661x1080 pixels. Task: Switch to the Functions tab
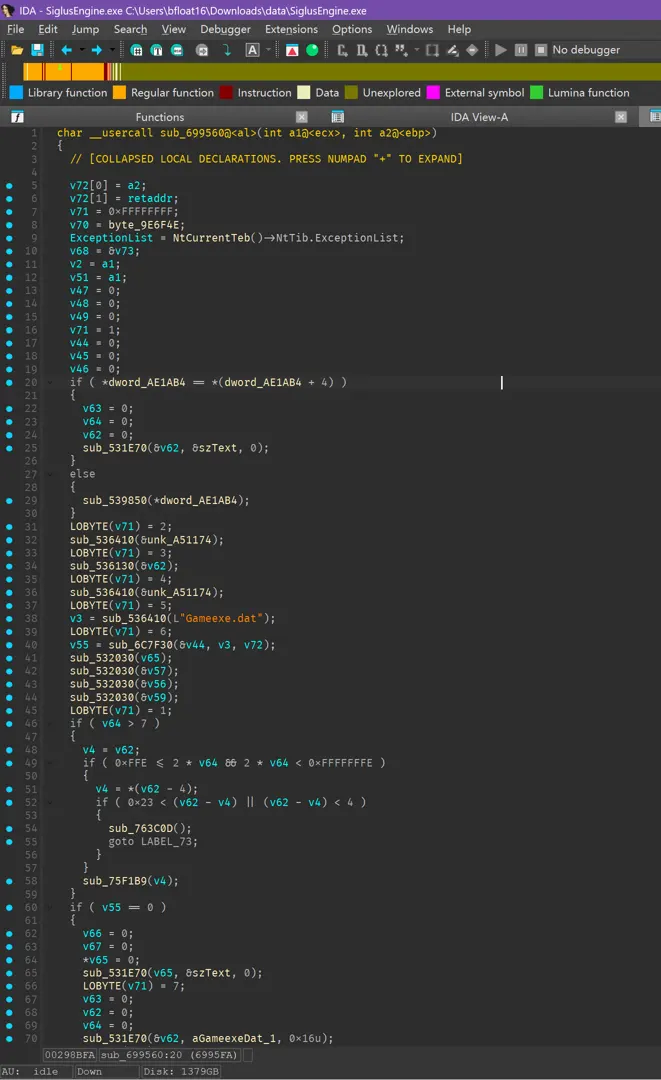tap(160, 117)
